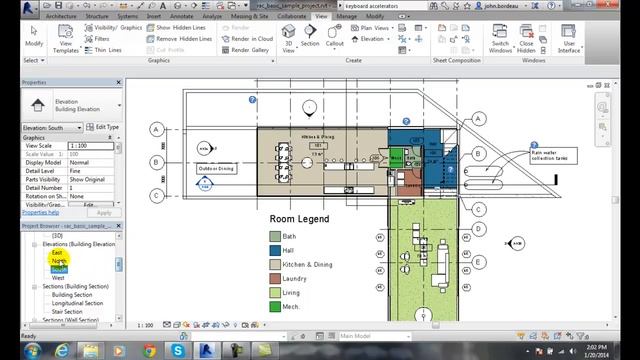Click the Hall blue swatch in legend
The width and height of the screenshot is (640, 360).
[275, 251]
